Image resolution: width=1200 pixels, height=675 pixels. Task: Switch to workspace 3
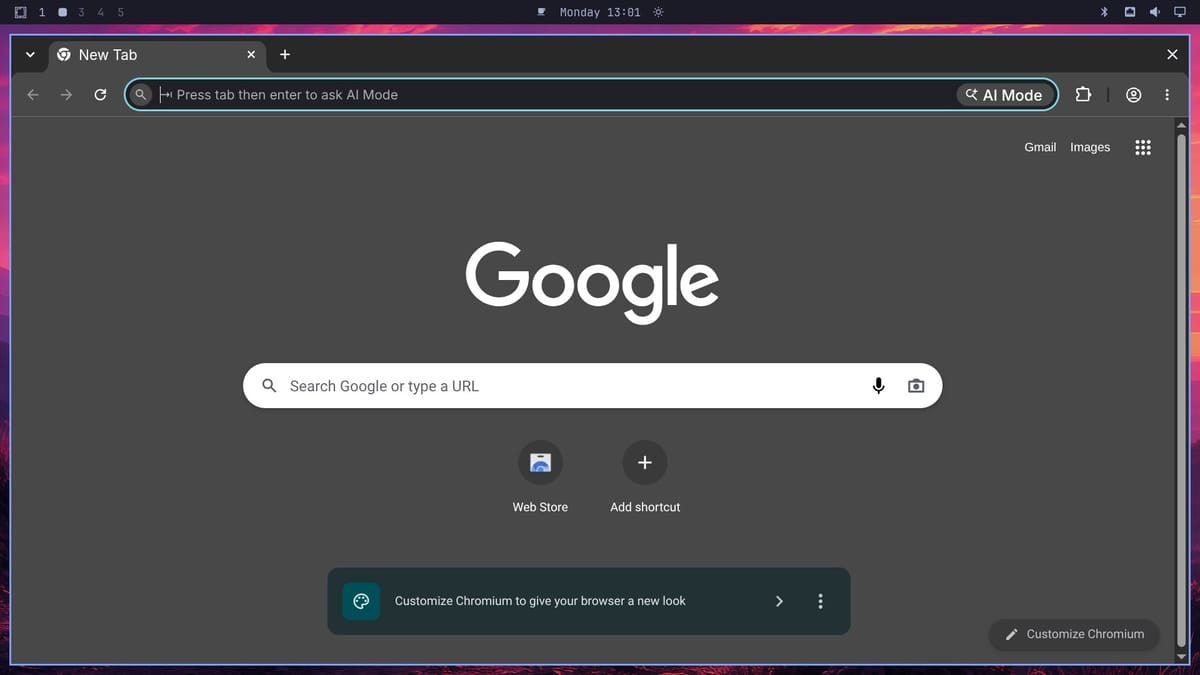pyautogui.click(x=81, y=12)
